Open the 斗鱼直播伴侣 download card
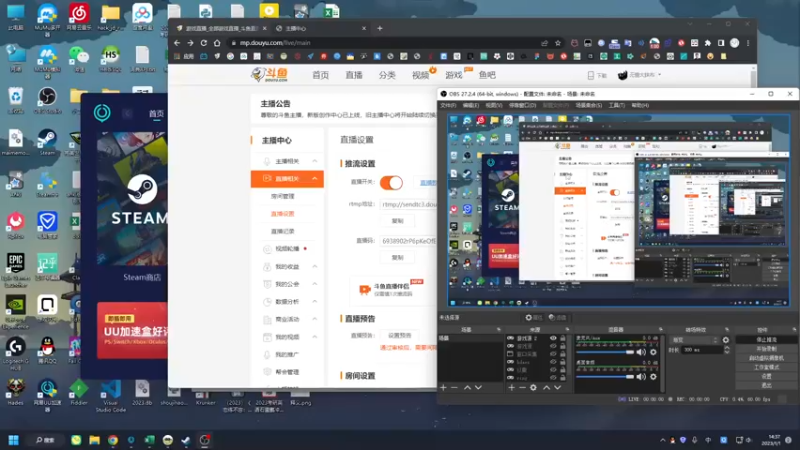This screenshot has height=450, width=800. 391,289
